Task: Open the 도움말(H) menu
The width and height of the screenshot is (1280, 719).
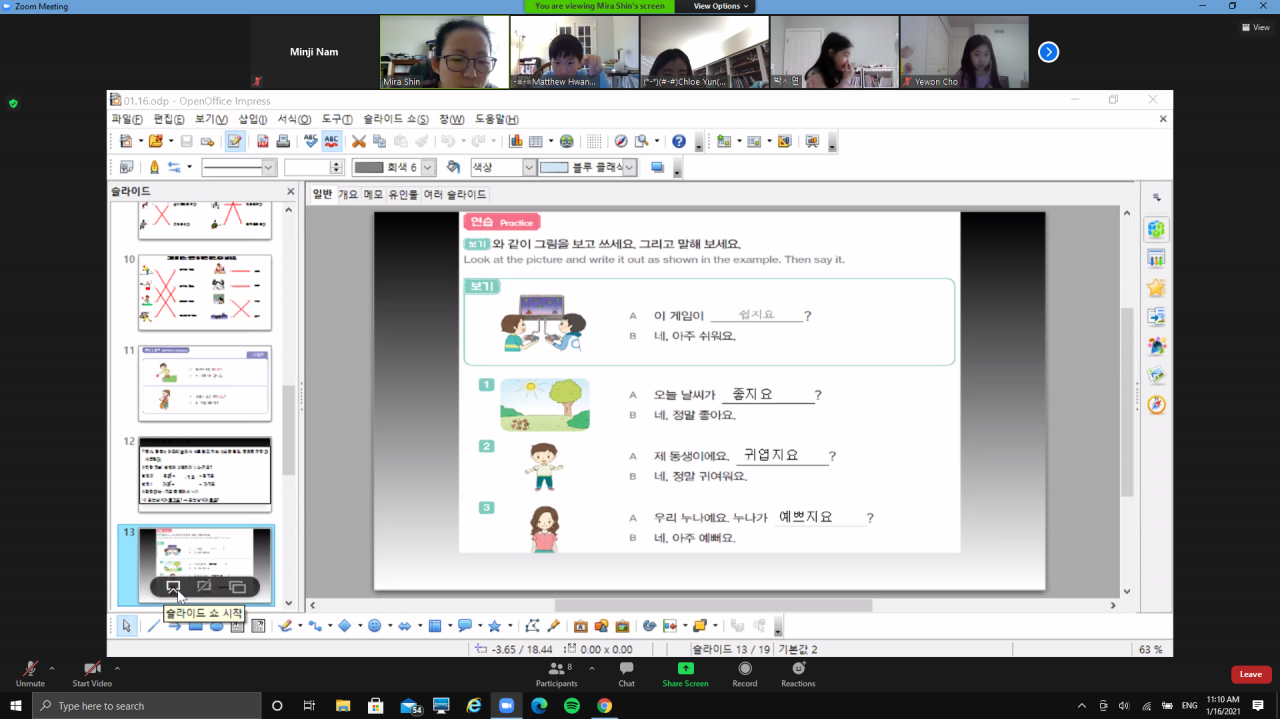Action: click(496, 119)
